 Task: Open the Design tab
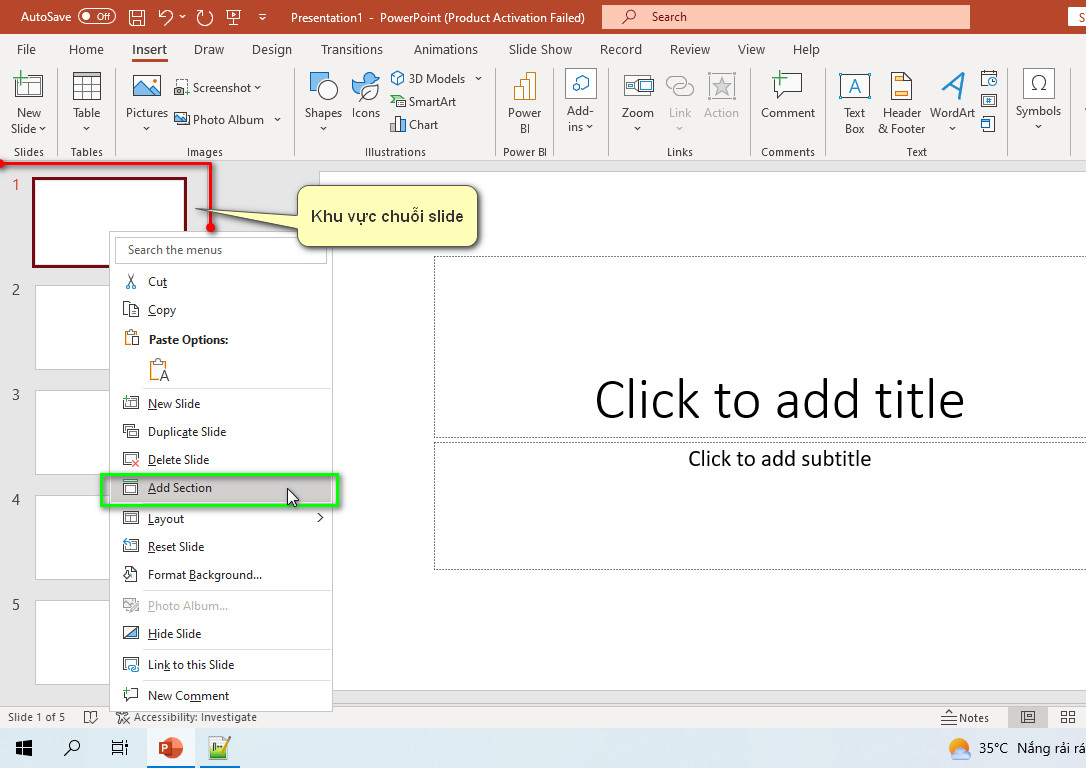272,49
